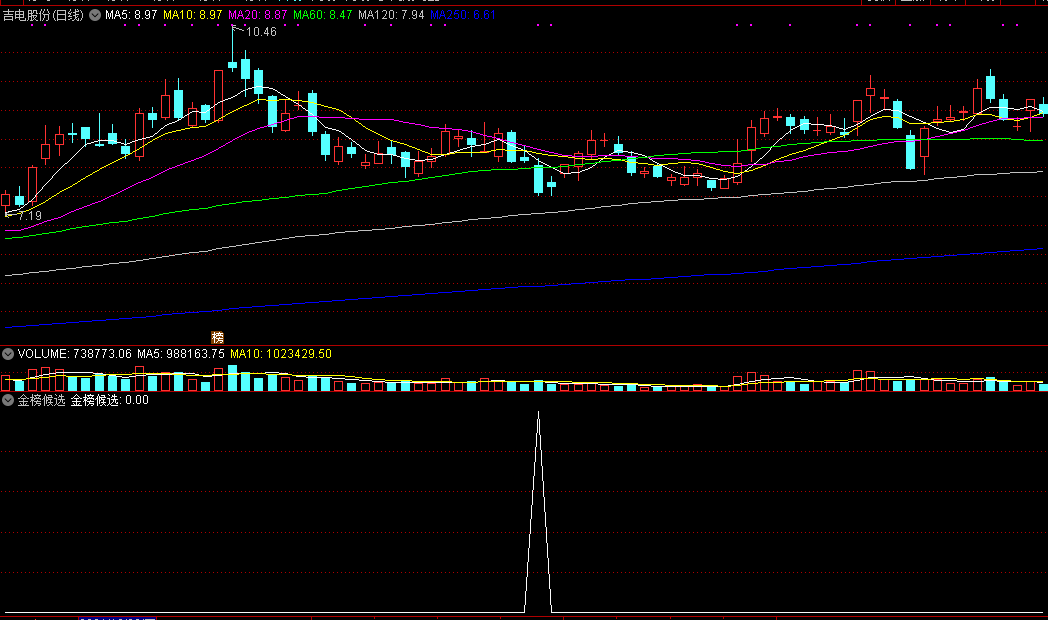Click the VOLUME: 738773.06 readout
The width and height of the screenshot is (1048, 620).
tap(75, 354)
